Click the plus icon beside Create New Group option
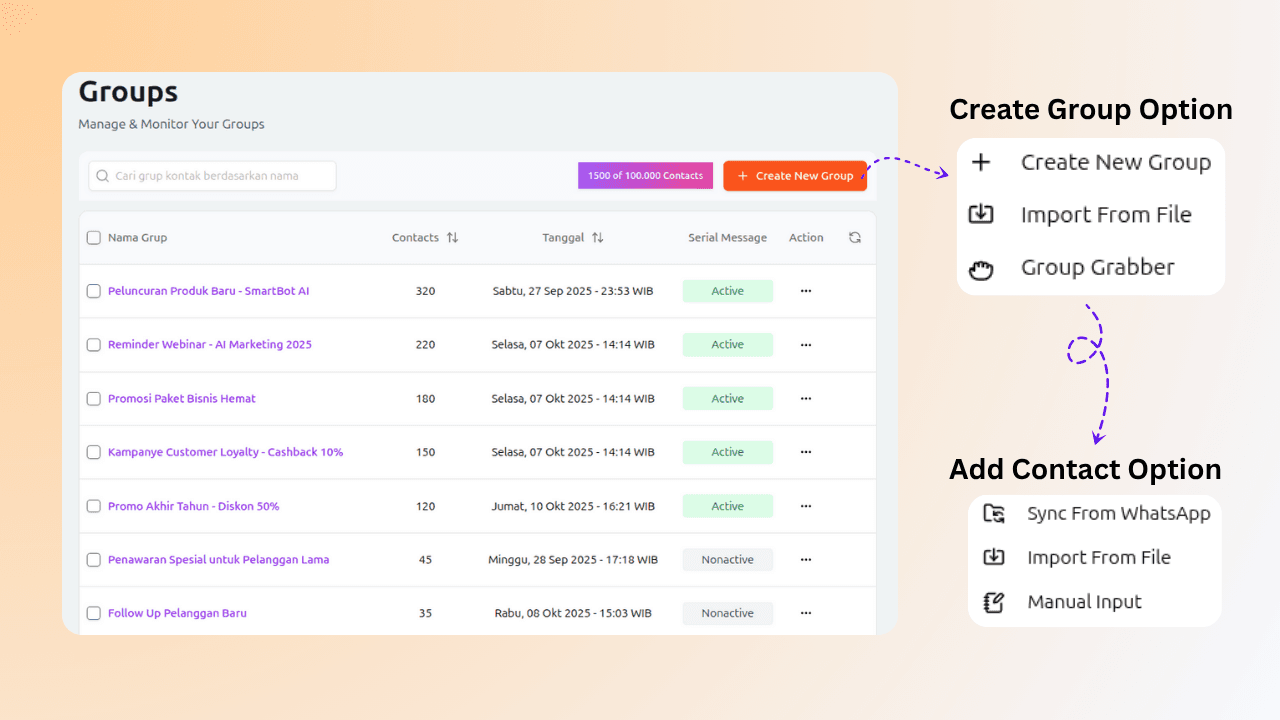Viewport: 1280px width, 720px height. tap(981, 162)
